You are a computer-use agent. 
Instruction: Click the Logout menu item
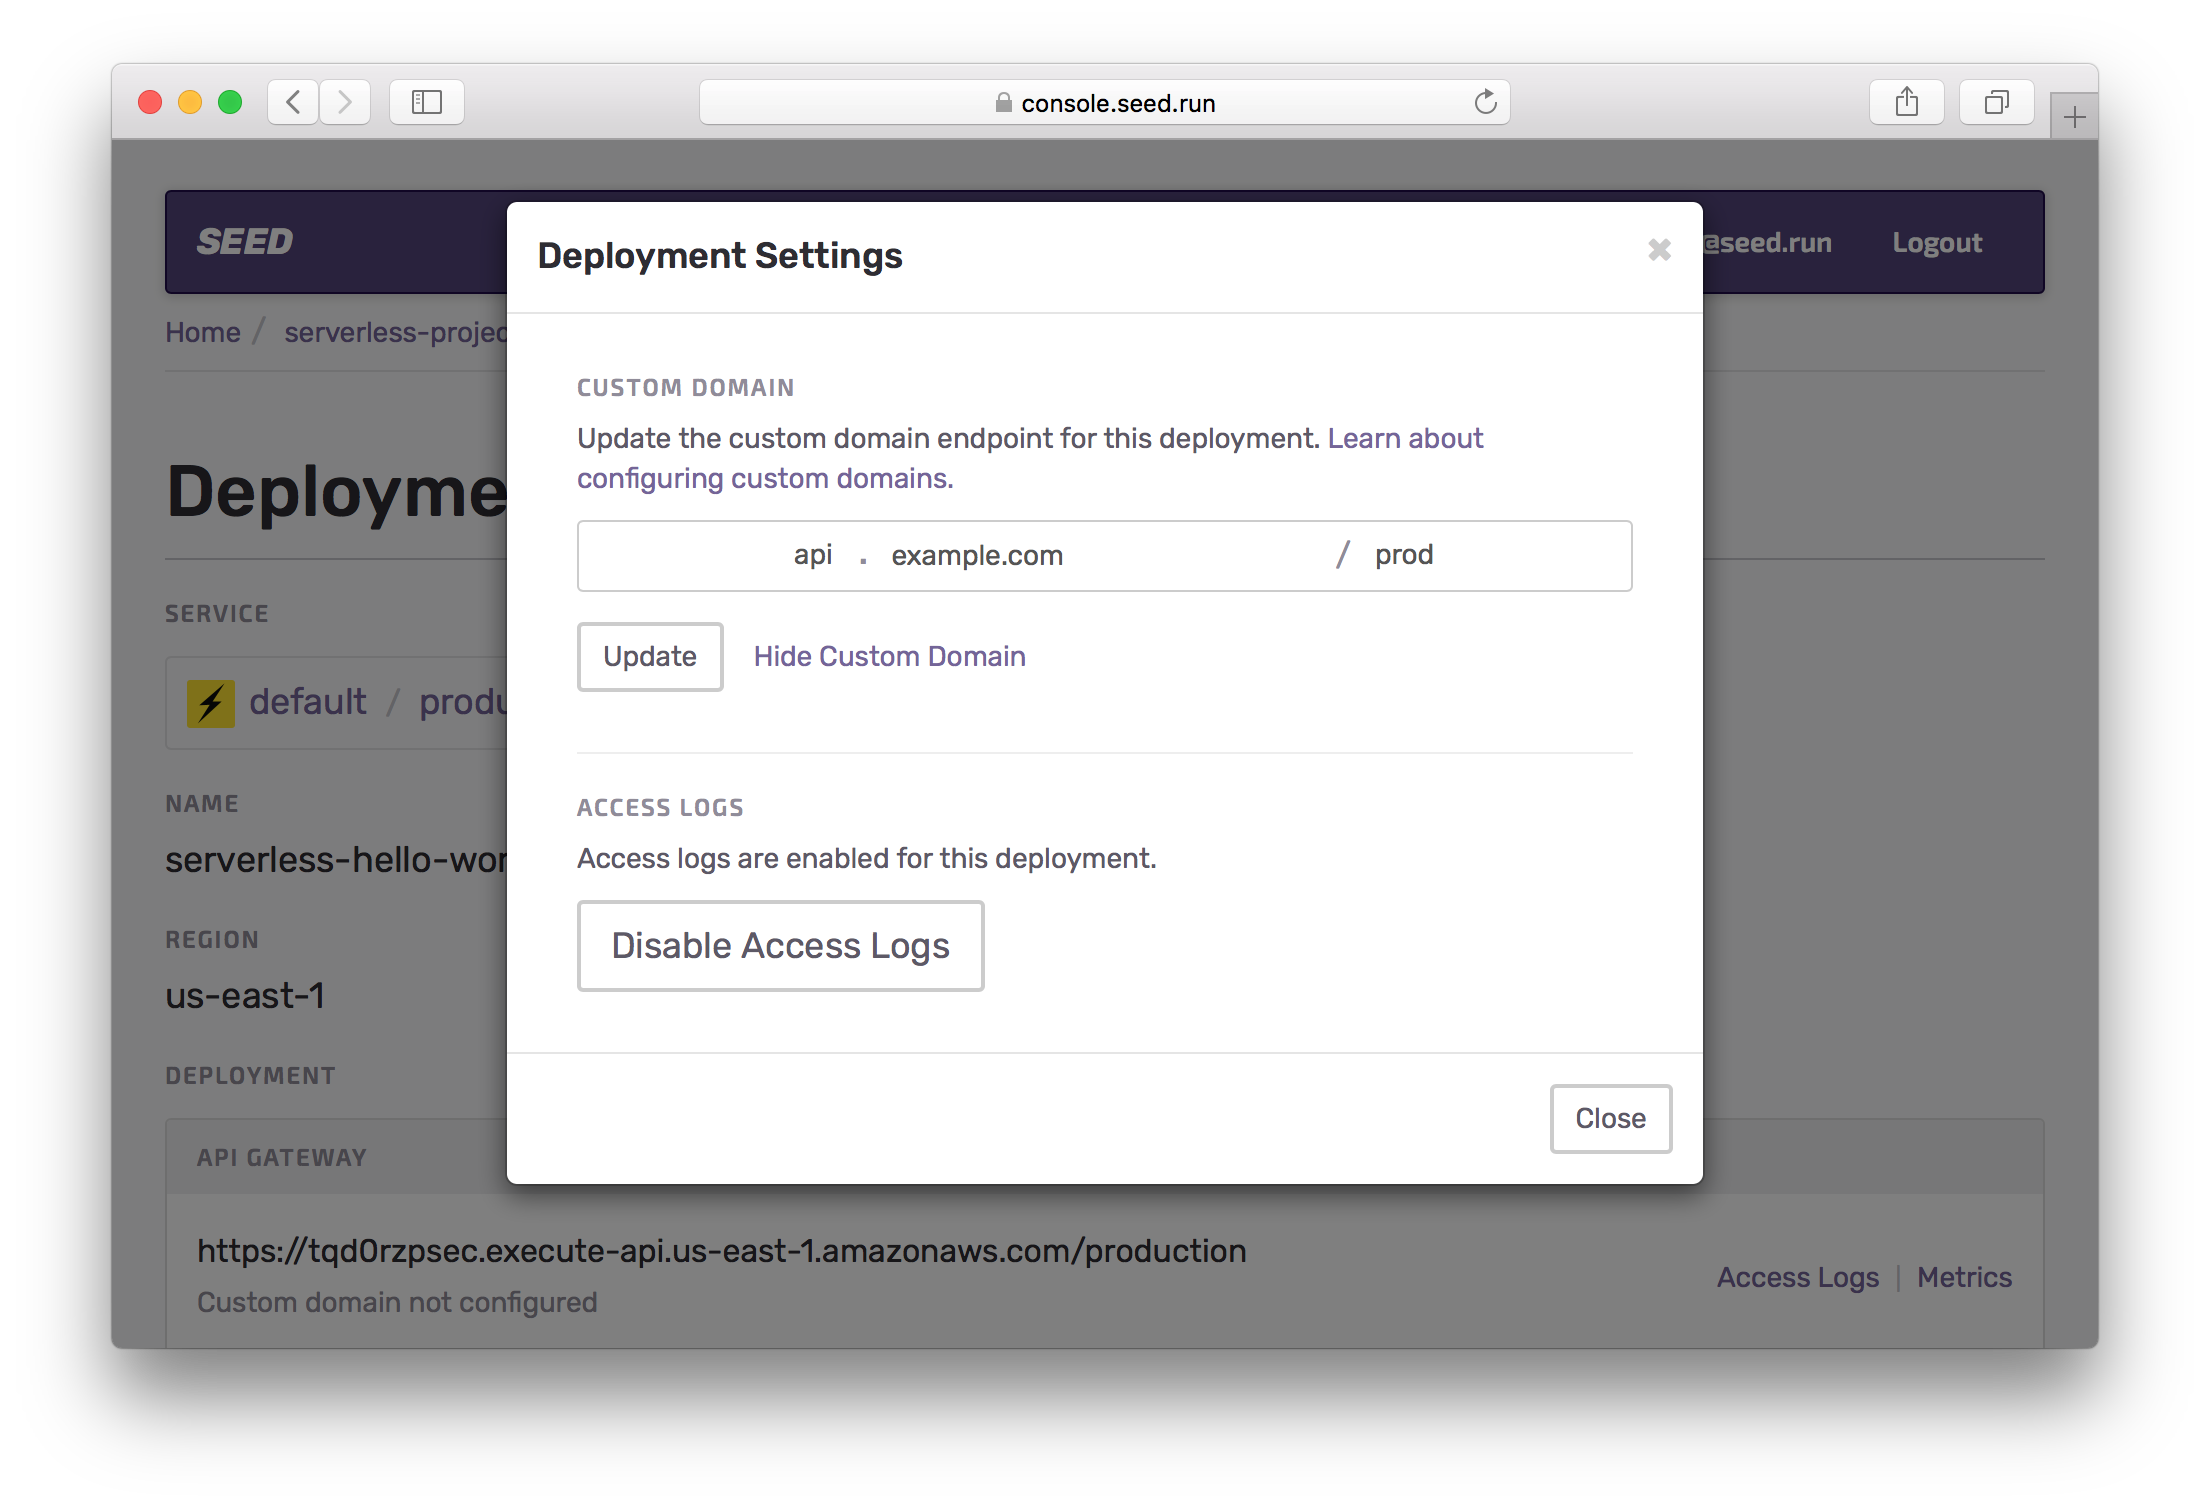click(x=1936, y=243)
